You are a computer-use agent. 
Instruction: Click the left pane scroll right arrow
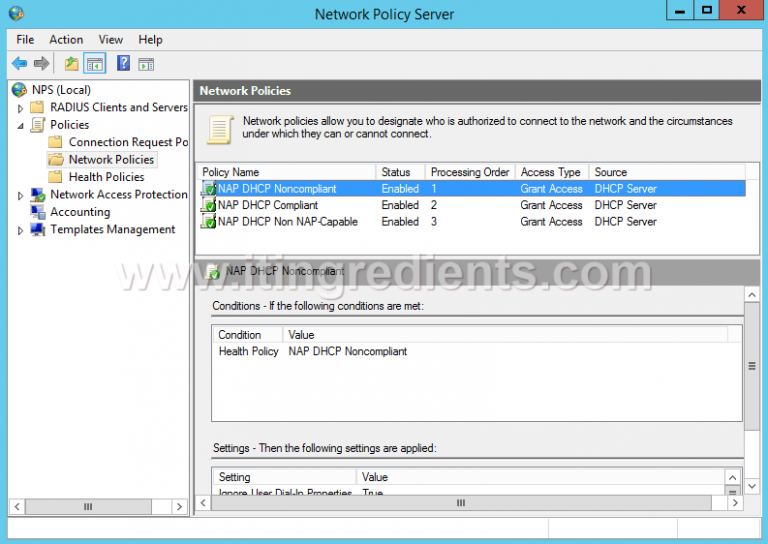[179, 506]
